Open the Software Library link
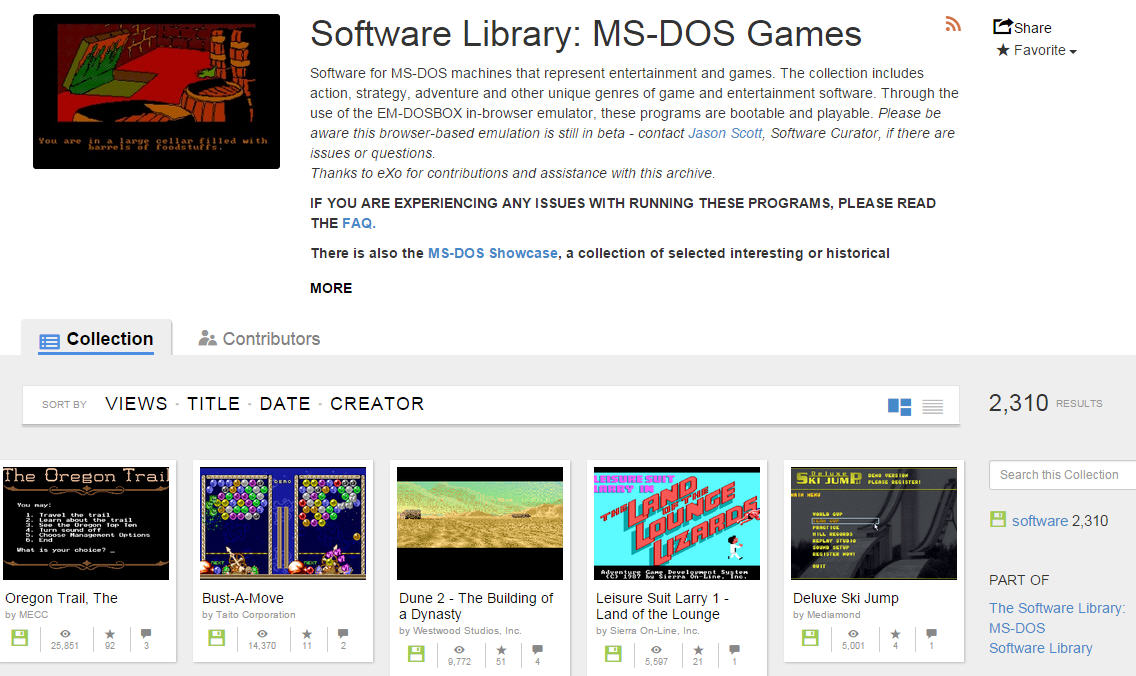 point(1040,648)
